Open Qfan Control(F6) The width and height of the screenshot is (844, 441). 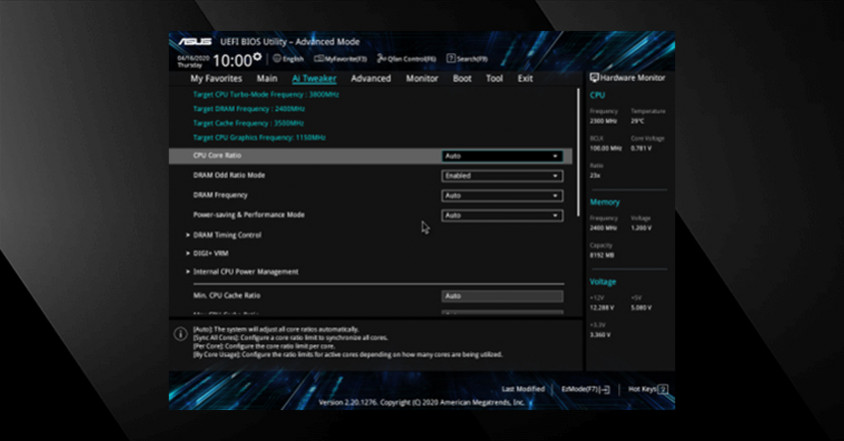406,59
